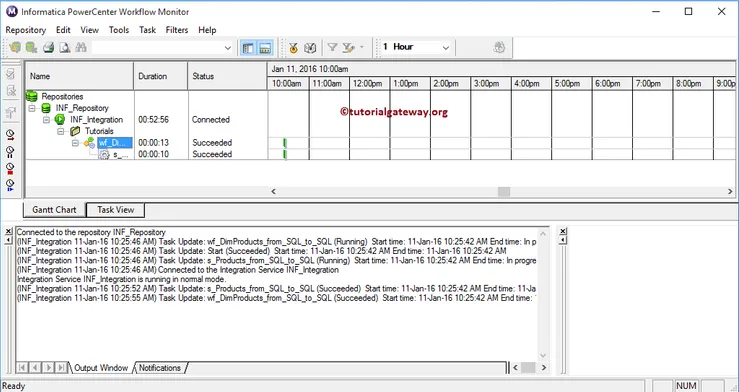
Task: Open the View menu
Action: [x=90, y=30]
